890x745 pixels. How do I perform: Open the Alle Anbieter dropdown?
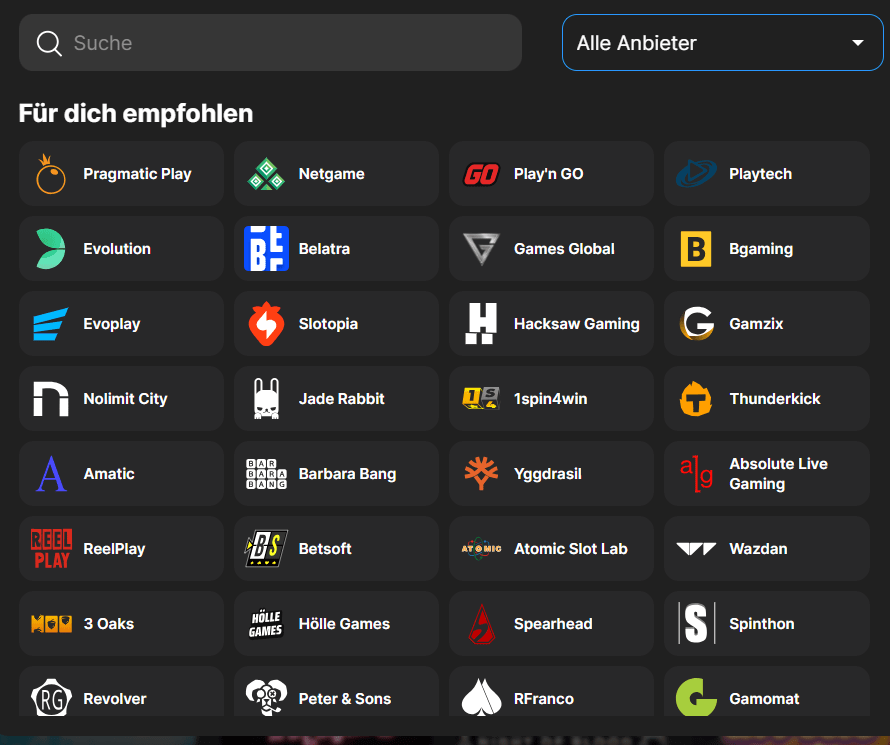pyautogui.click(x=722, y=43)
